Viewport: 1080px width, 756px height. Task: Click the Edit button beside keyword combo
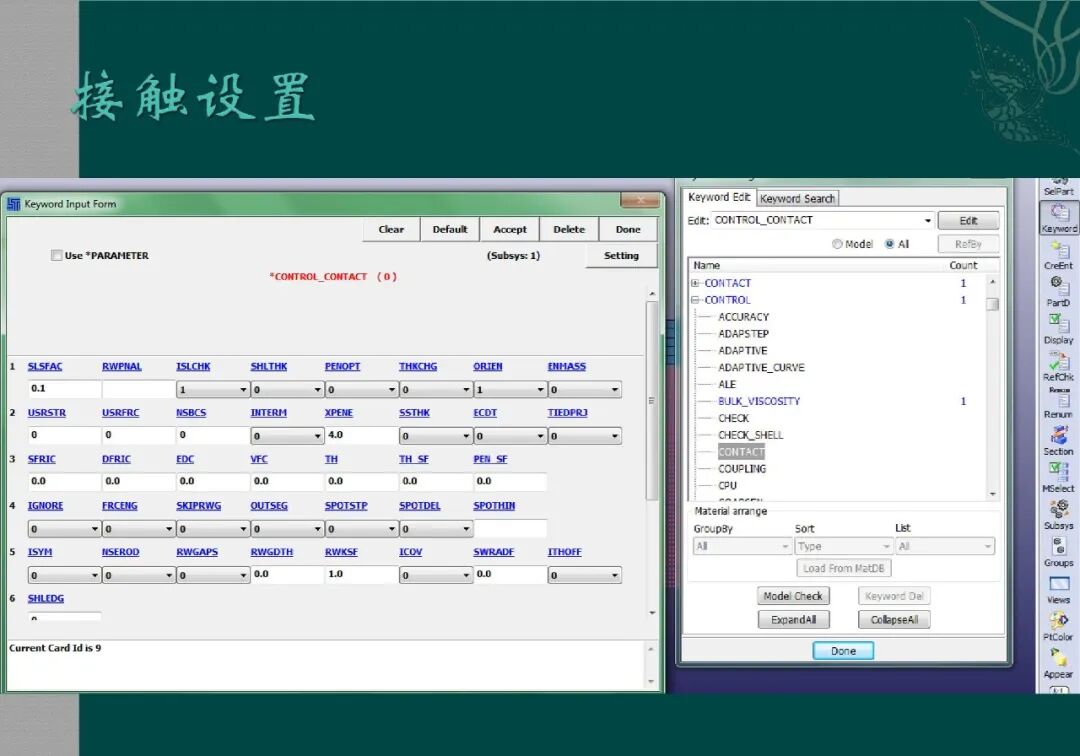tap(968, 220)
